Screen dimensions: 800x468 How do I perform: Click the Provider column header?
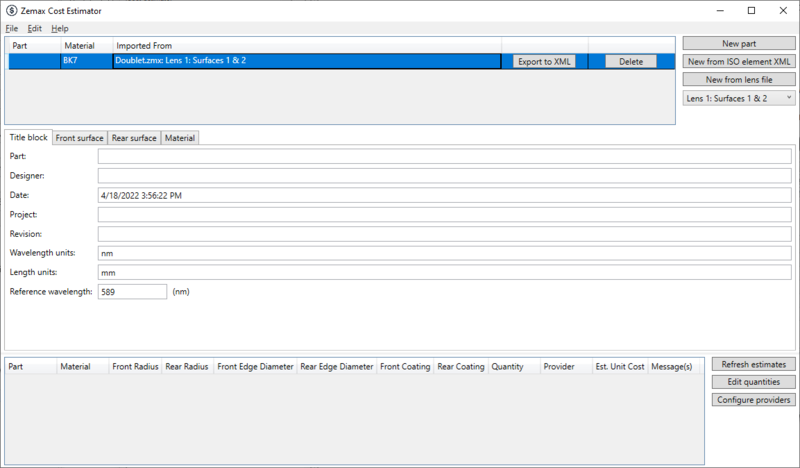(x=566, y=366)
